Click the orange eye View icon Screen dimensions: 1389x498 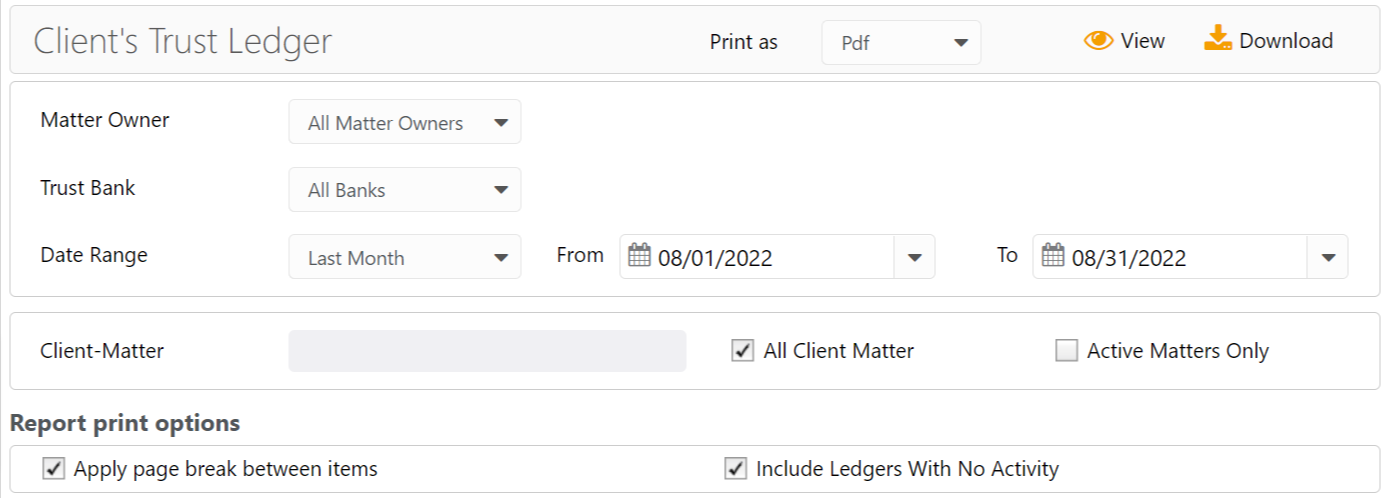coord(1098,41)
